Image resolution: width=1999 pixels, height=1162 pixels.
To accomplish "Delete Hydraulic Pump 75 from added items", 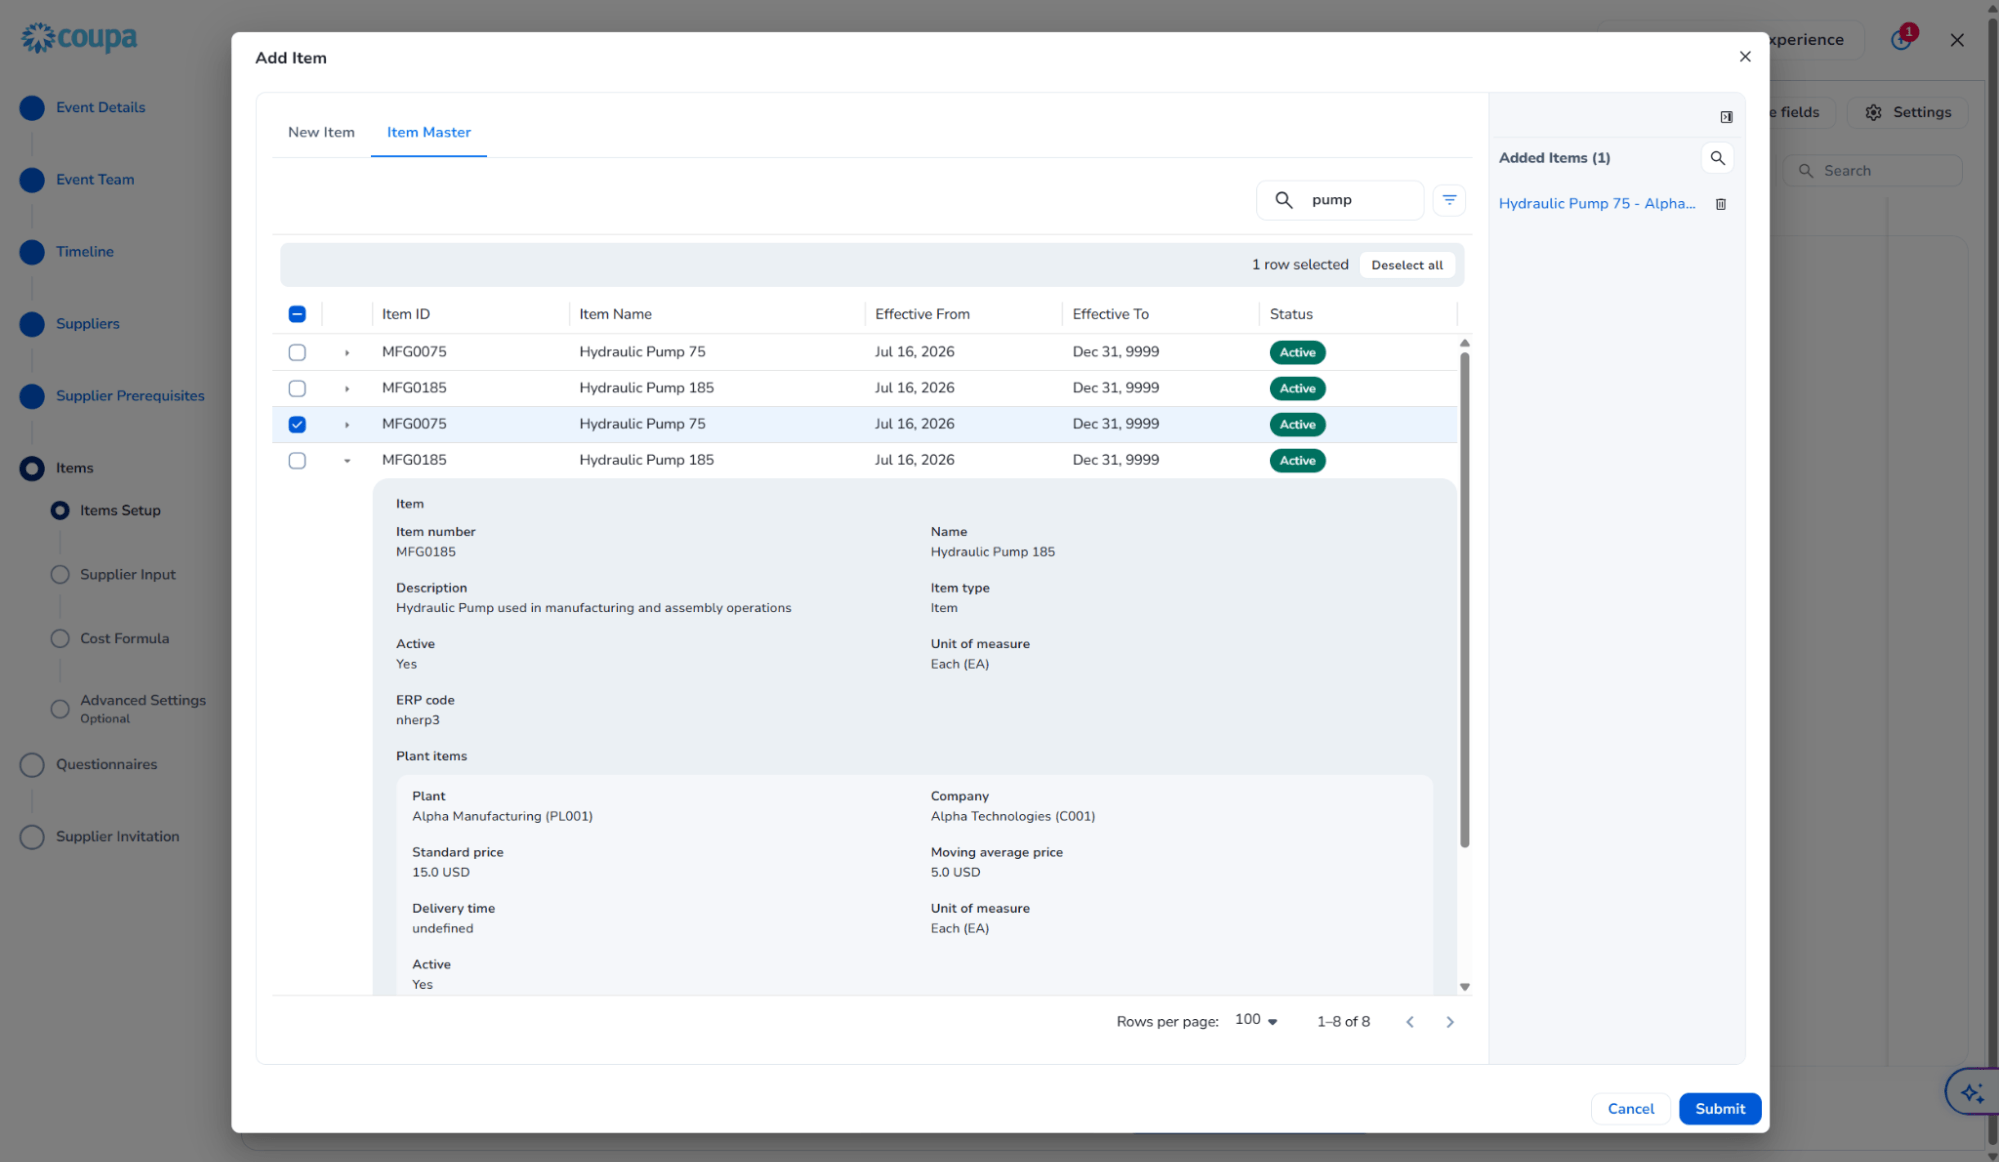I will click(x=1721, y=204).
